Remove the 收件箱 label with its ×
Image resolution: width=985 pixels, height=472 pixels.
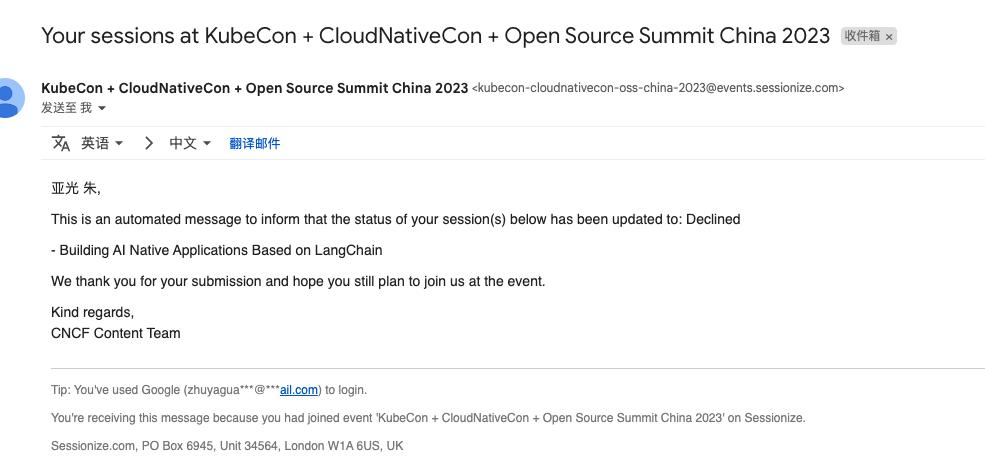coord(890,36)
